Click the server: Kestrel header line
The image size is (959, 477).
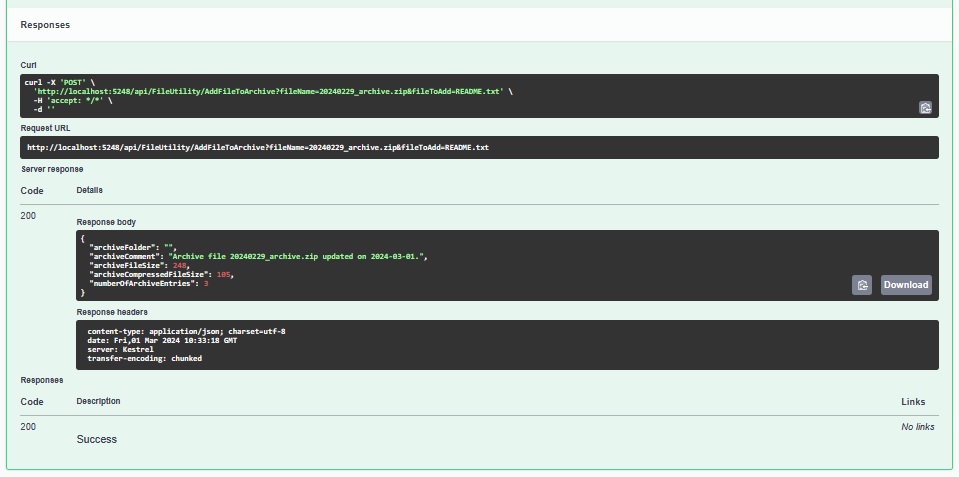(123, 349)
